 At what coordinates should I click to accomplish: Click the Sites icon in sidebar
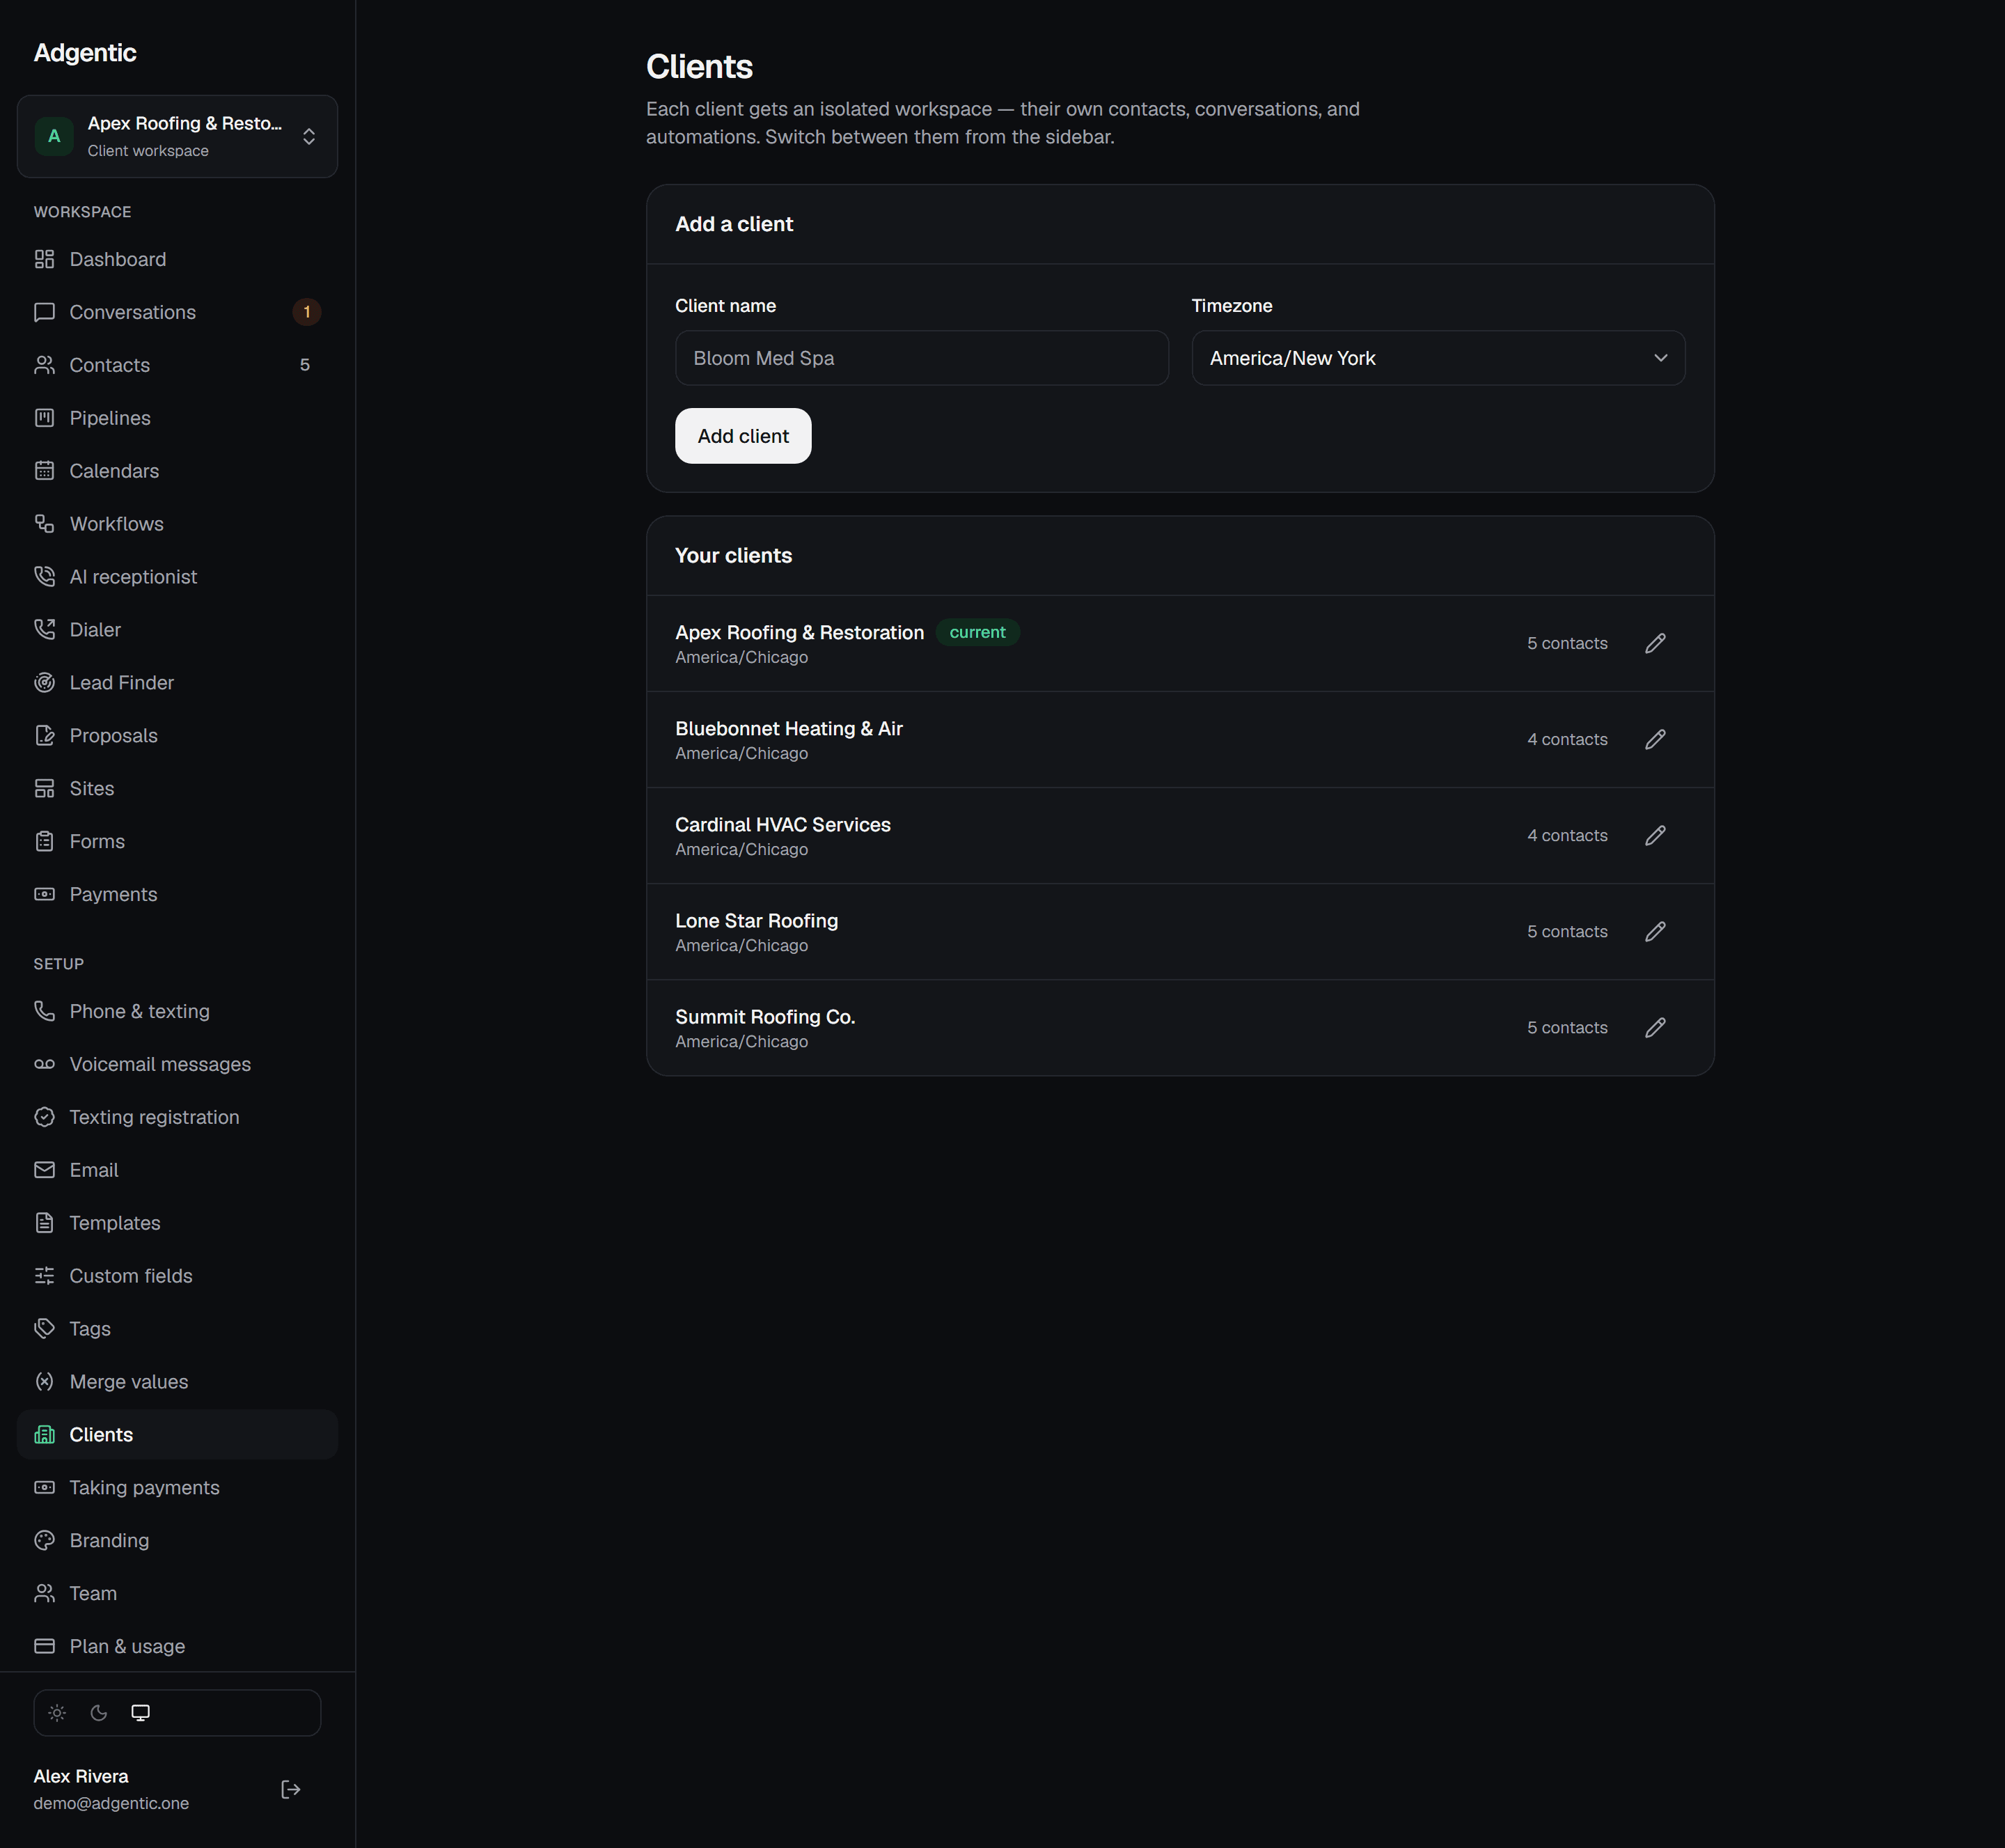[45, 789]
